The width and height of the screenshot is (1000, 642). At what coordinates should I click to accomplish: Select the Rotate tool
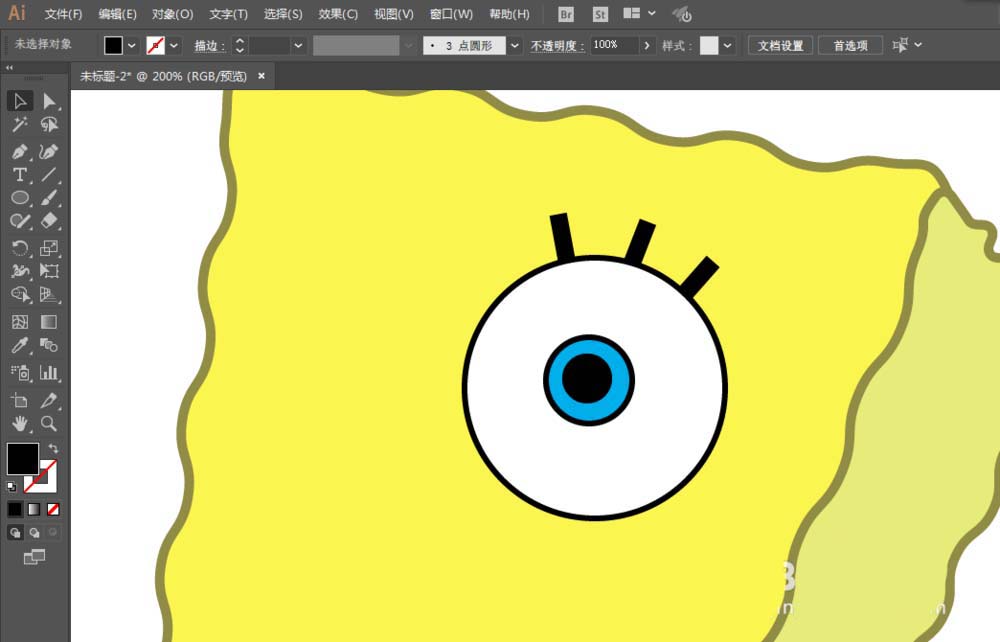click(20, 248)
